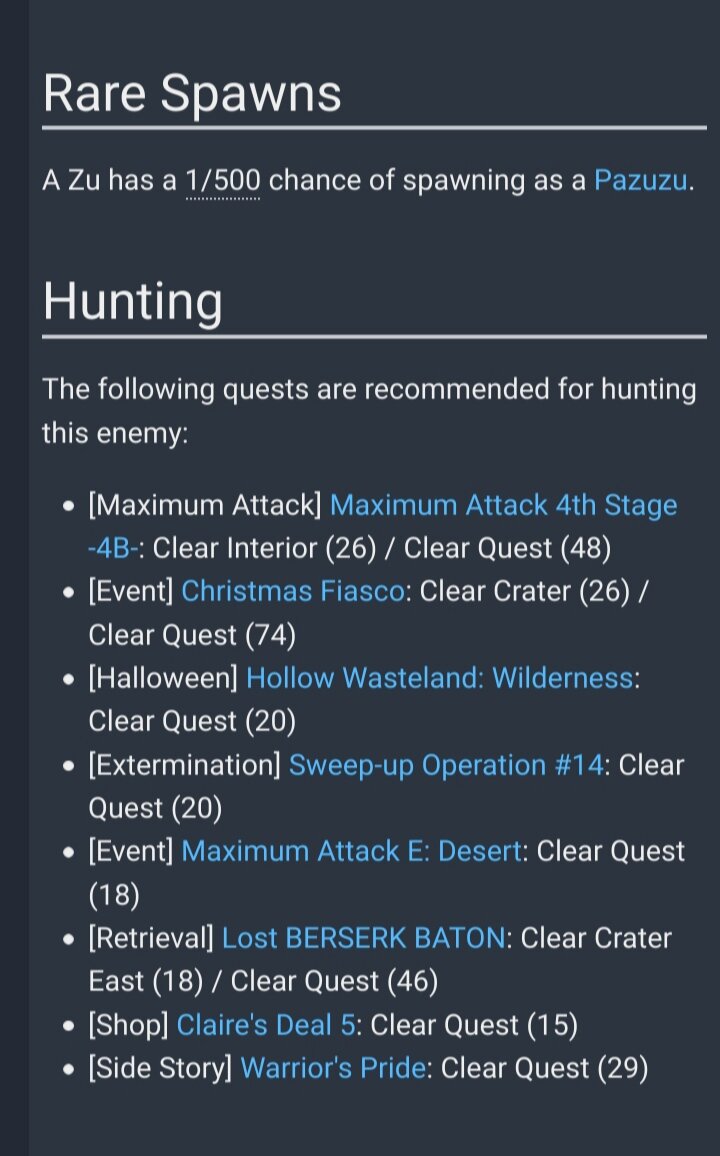Follow the Hollow Wasteland: Wilderness link

[439, 678]
